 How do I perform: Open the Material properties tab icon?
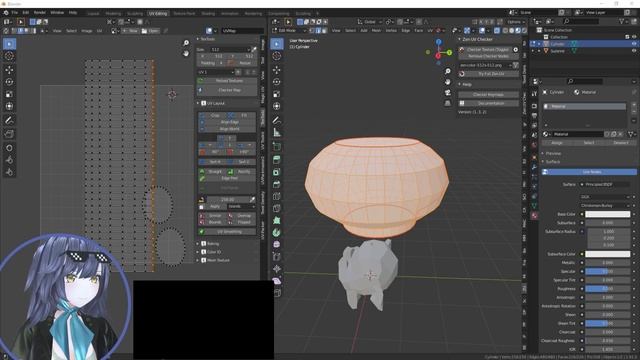point(534,216)
